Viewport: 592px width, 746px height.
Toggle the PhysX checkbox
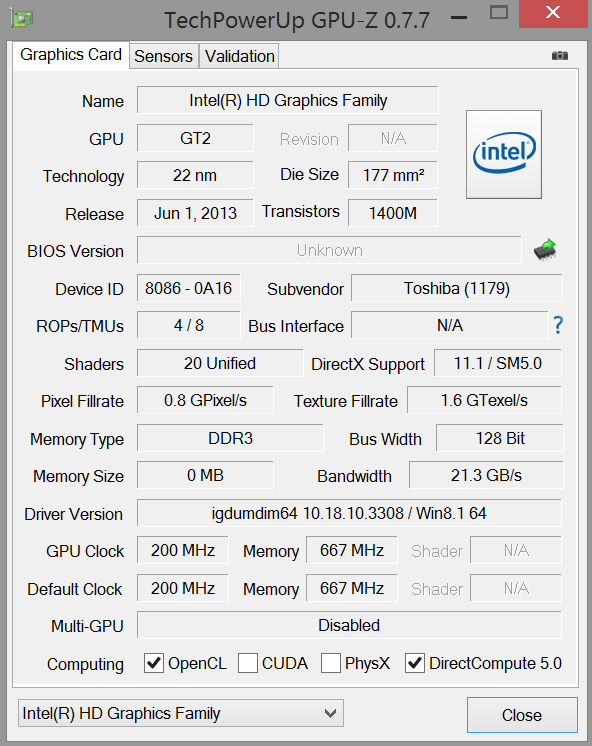coord(331,663)
